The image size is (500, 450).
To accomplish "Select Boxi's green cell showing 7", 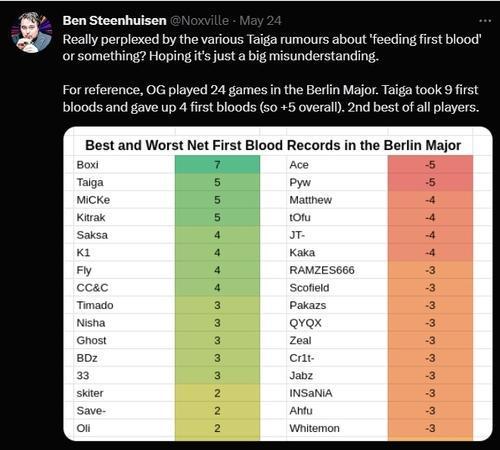I will 217,164.
